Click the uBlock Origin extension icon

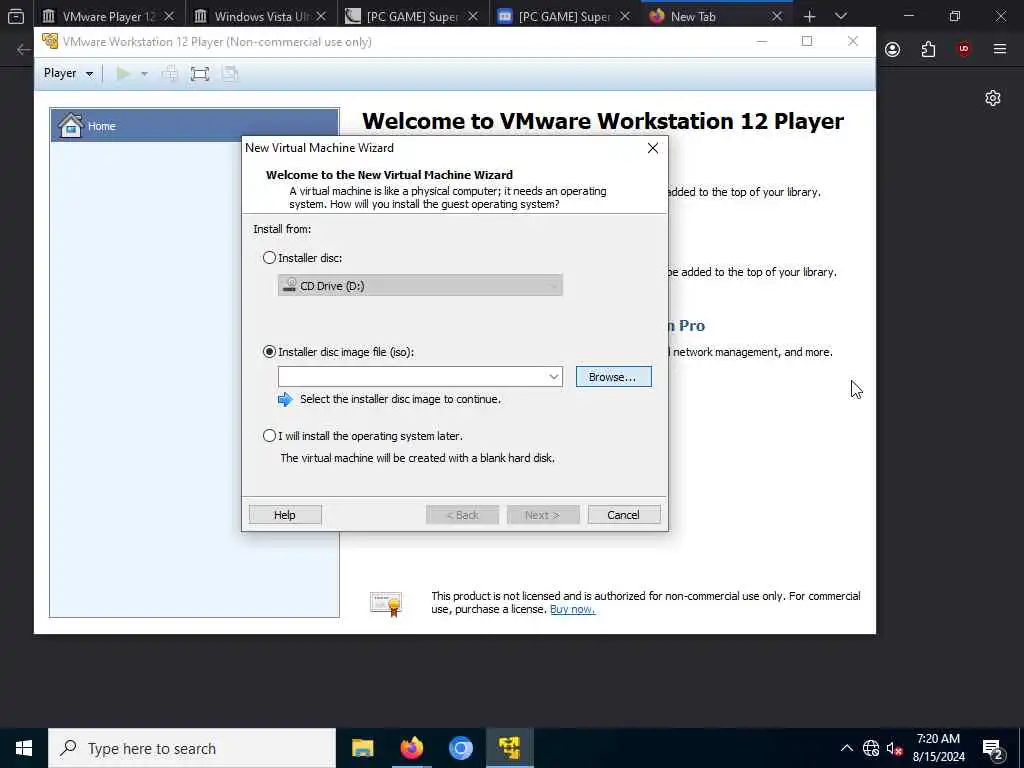964,49
